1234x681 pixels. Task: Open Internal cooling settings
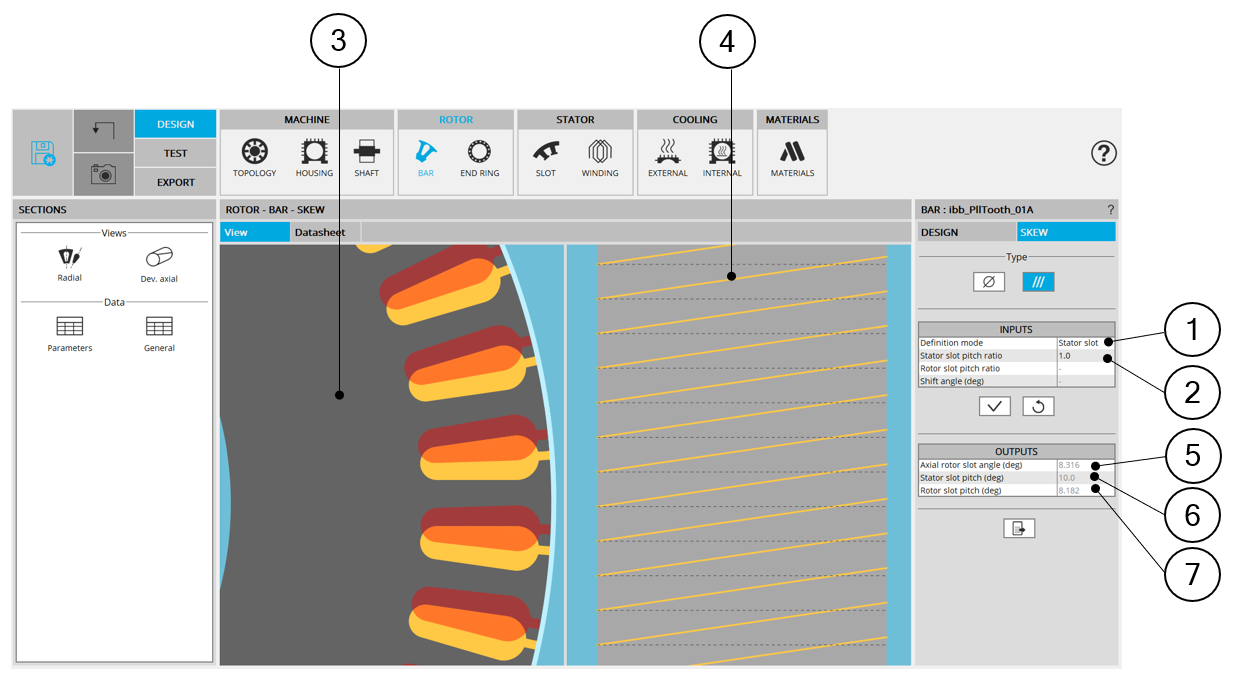click(722, 157)
